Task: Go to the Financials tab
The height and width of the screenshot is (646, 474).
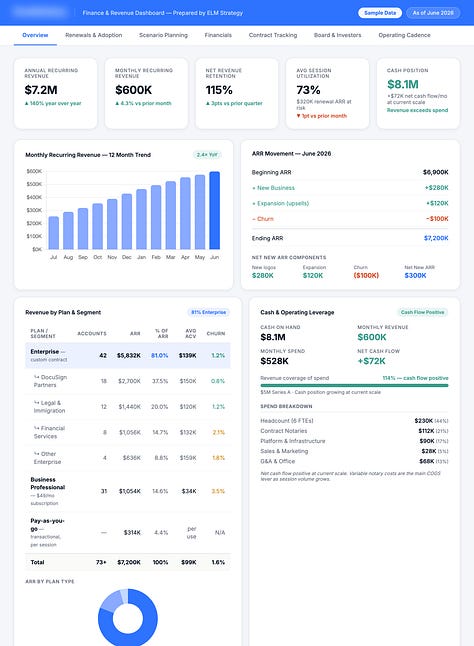Action: tap(218, 35)
